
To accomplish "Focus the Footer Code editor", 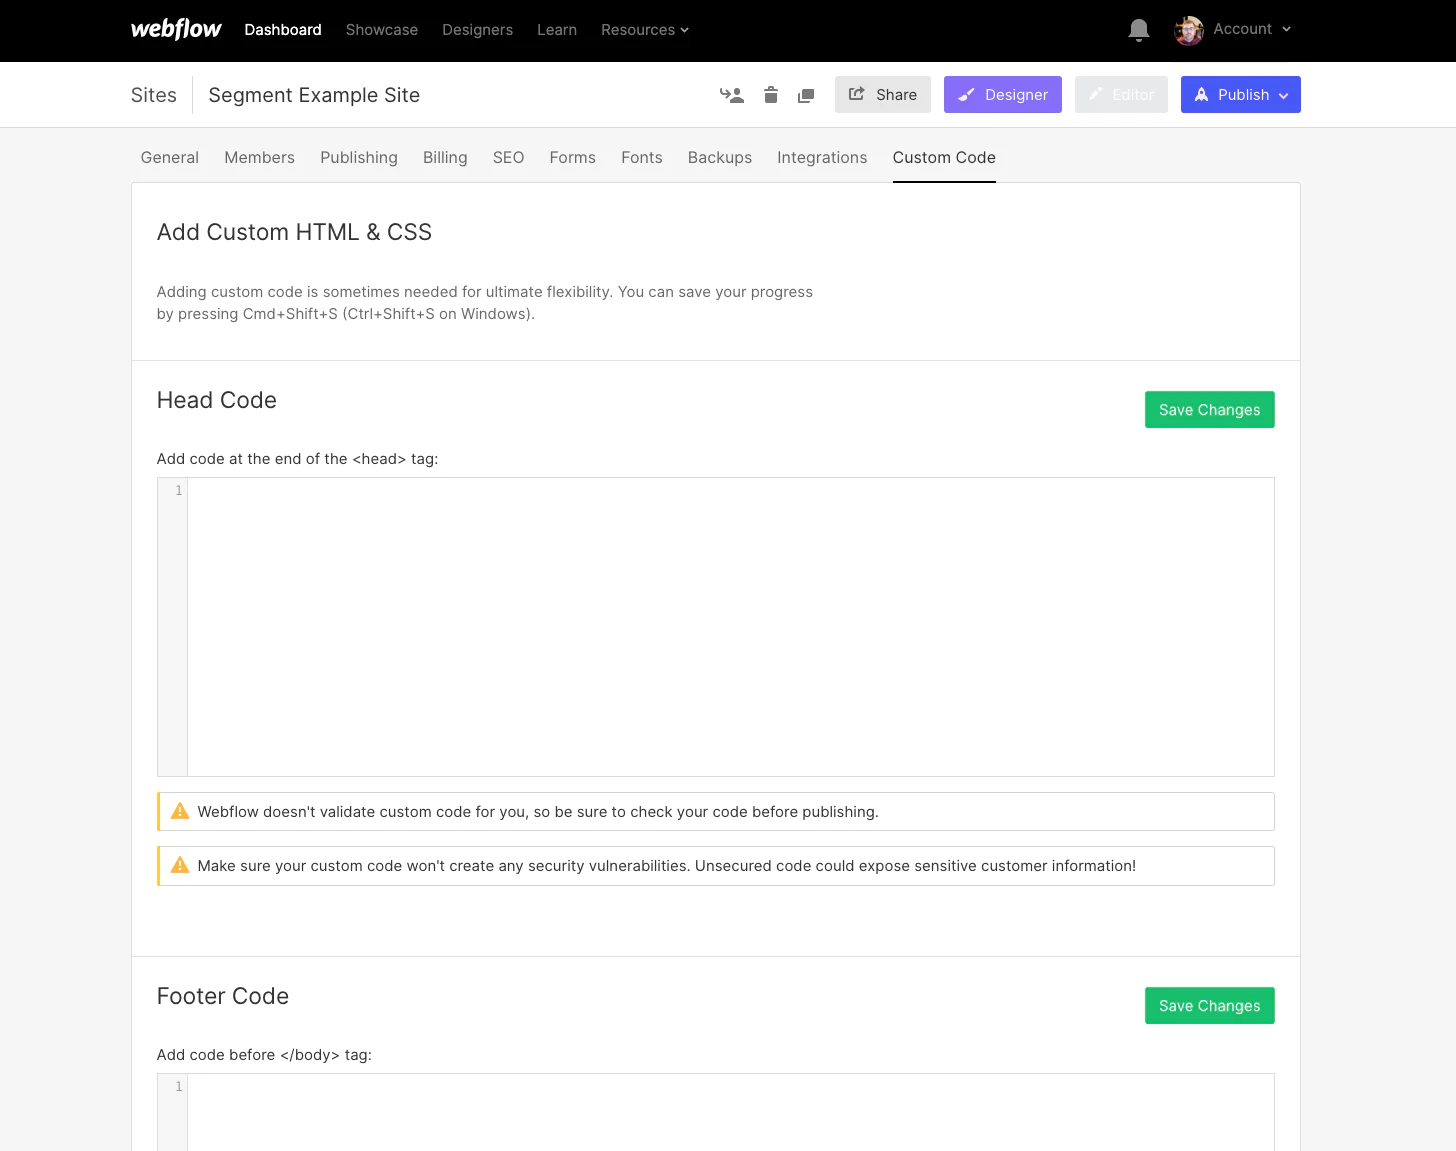I will tap(730, 1110).
